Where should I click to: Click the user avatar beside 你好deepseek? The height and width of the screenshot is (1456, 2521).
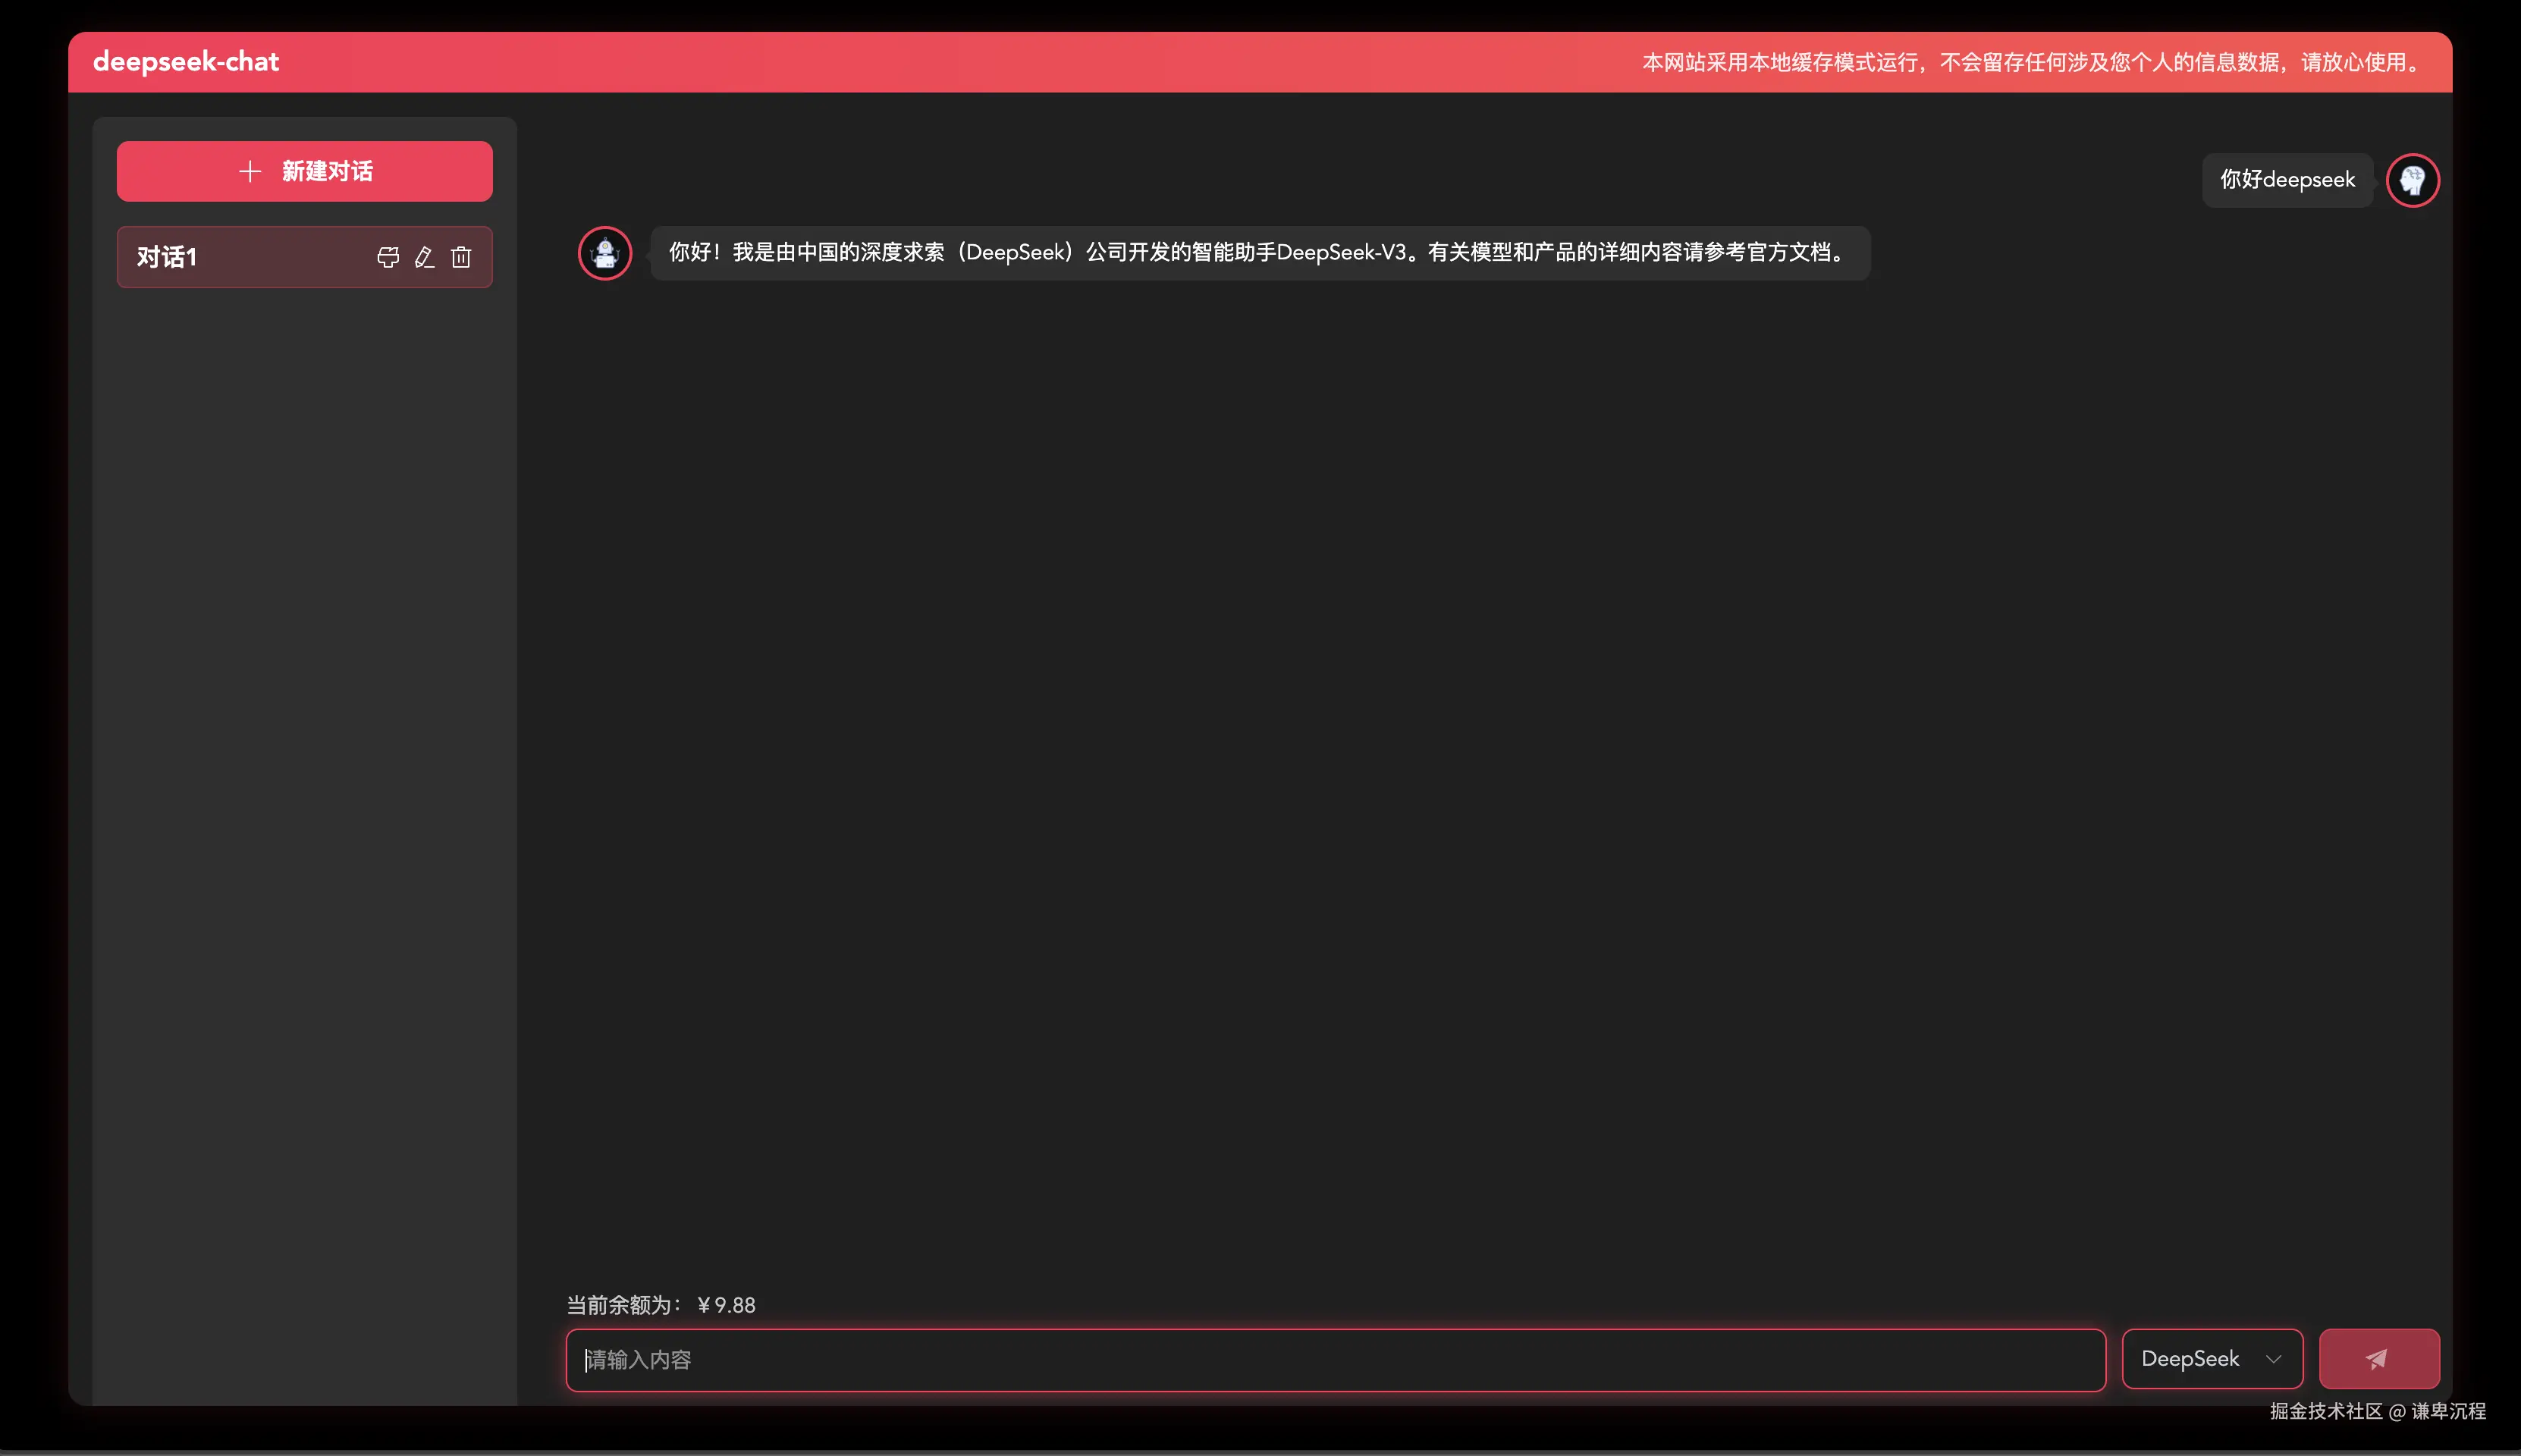[x=2412, y=180]
